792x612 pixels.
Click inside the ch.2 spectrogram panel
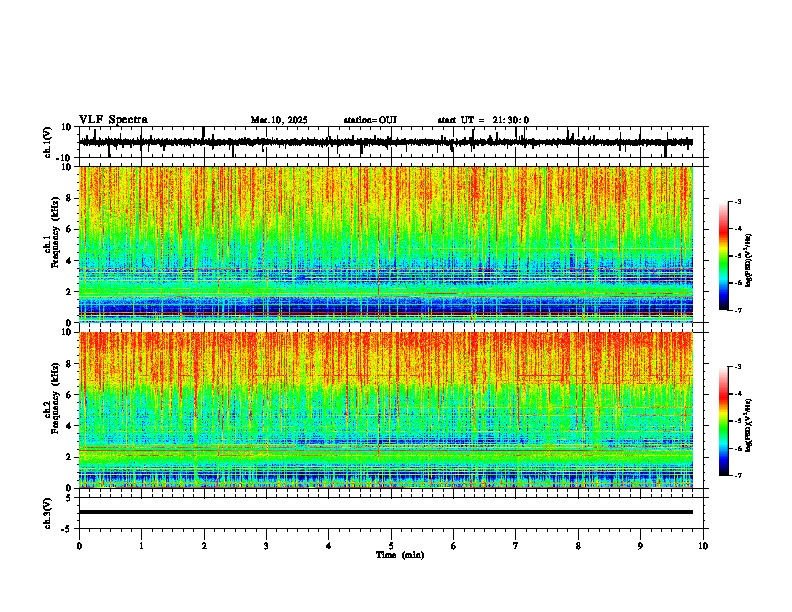(386, 410)
